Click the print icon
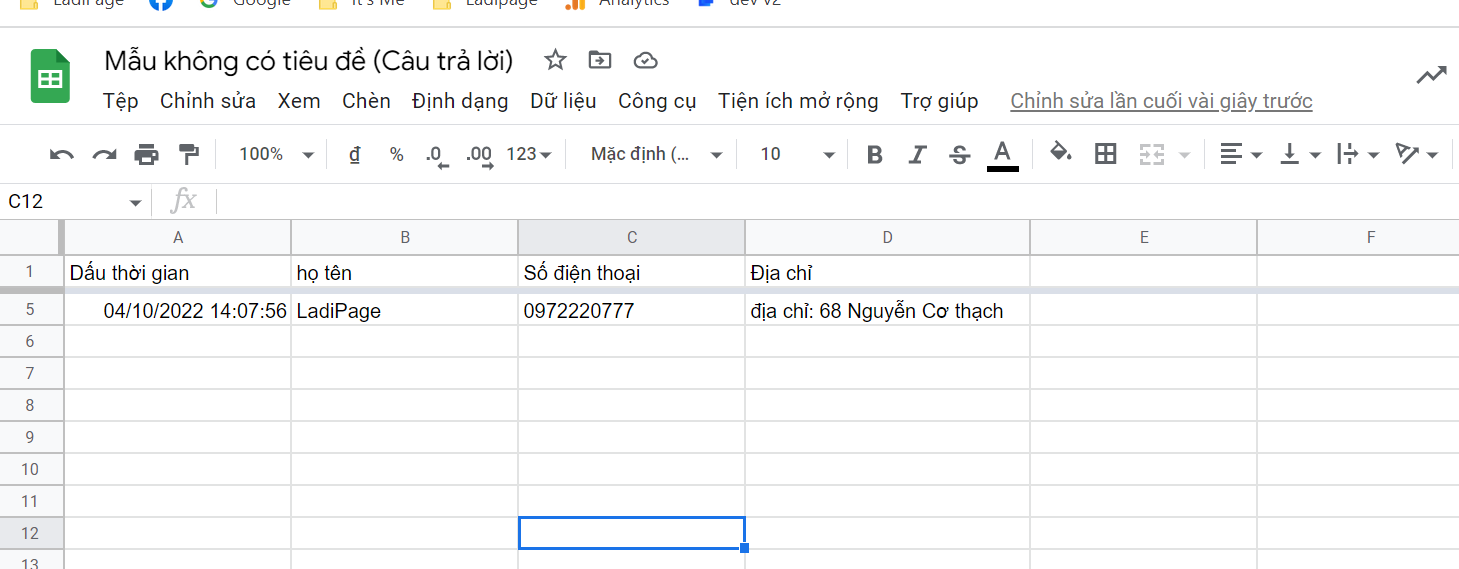The height and width of the screenshot is (569, 1459). [146, 155]
